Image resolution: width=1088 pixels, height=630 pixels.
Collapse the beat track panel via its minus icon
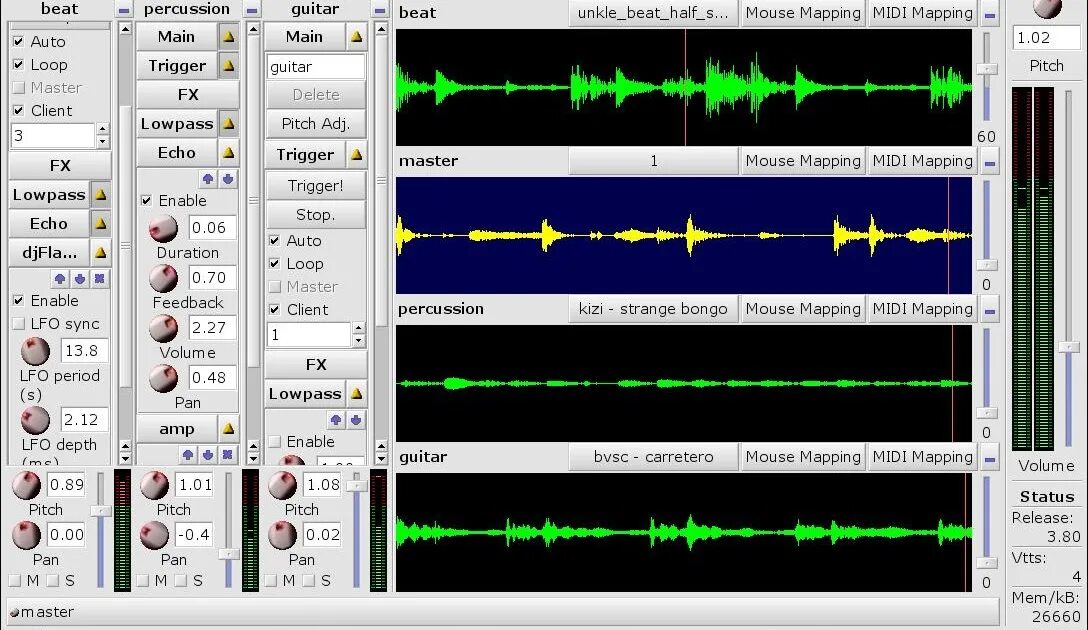(124, 10)
